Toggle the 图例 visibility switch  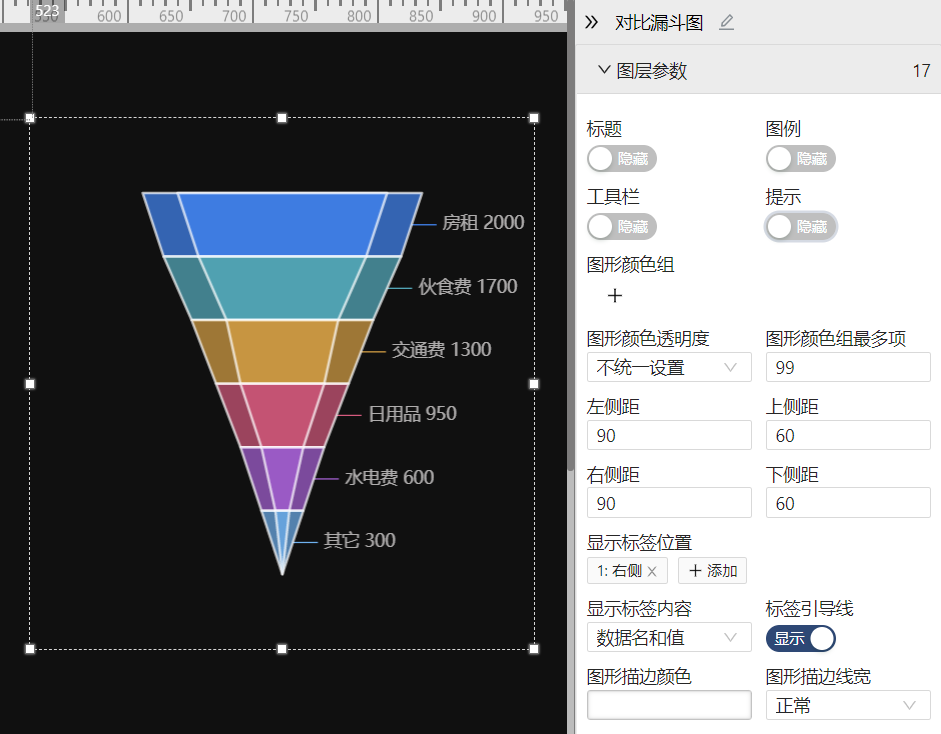(800, 159)
